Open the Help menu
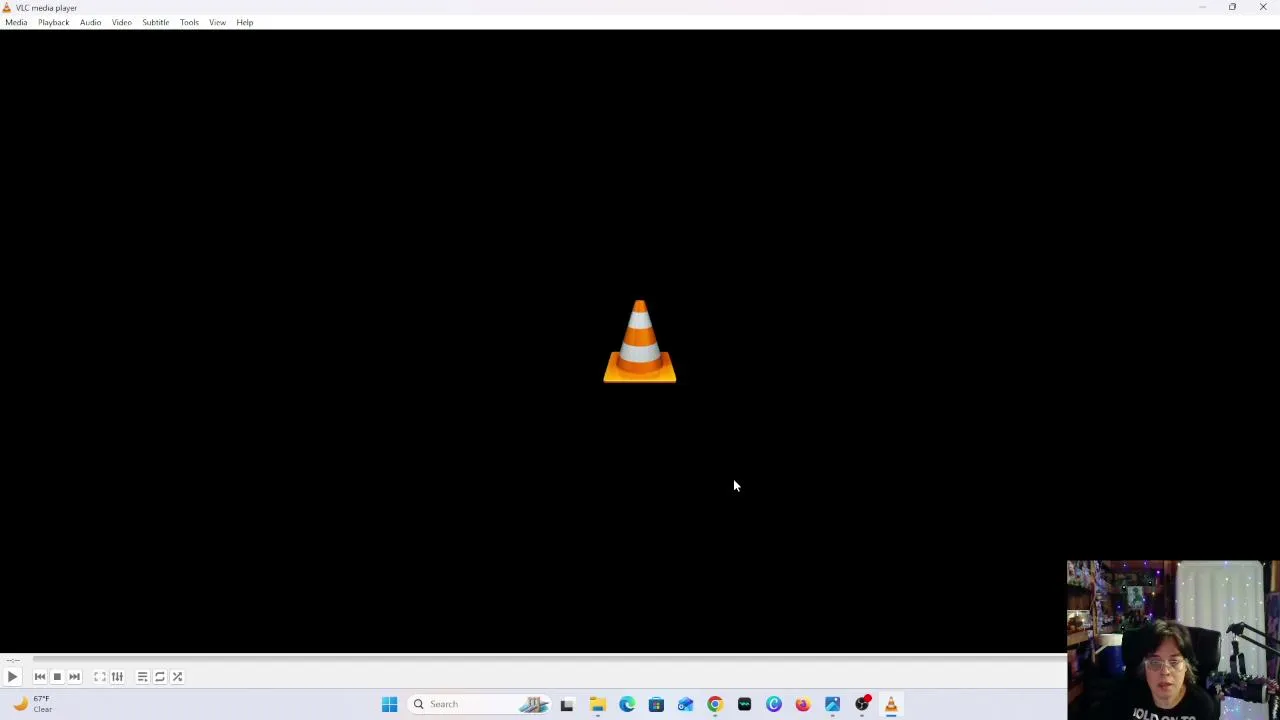This screenshot has width=1280, height=720. (245, 22)
